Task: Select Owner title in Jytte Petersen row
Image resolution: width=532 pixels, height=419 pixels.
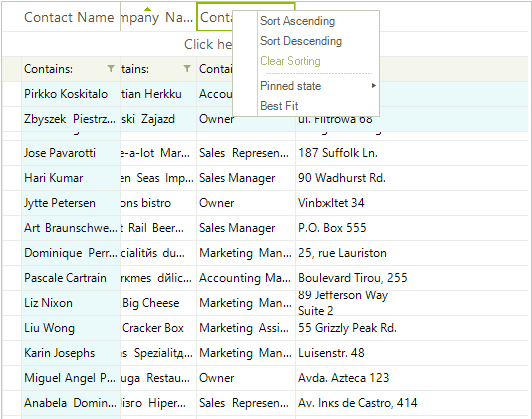Action: pyautogui.click(x=246, y=203)
